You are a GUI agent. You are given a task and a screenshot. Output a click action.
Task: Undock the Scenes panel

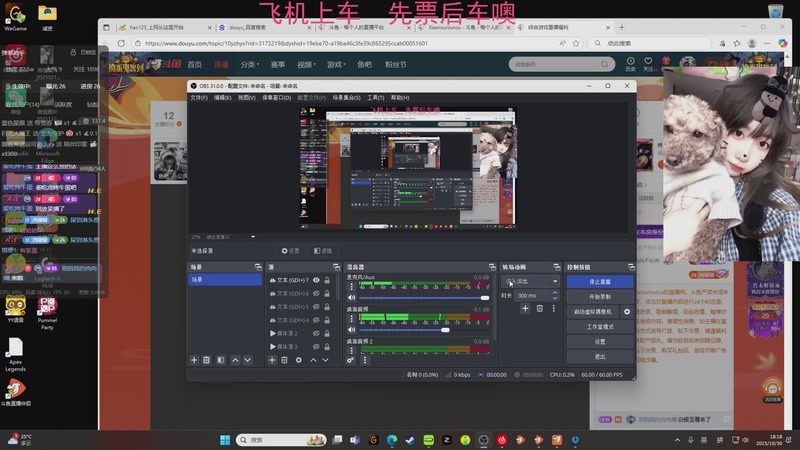point(258,267)
